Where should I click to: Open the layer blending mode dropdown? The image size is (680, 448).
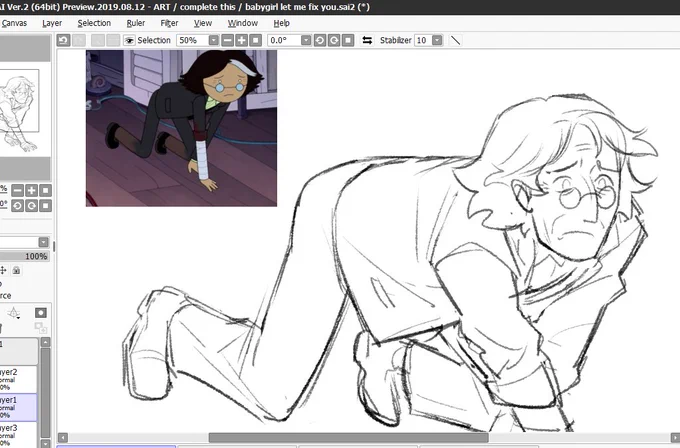click(43, 242)
